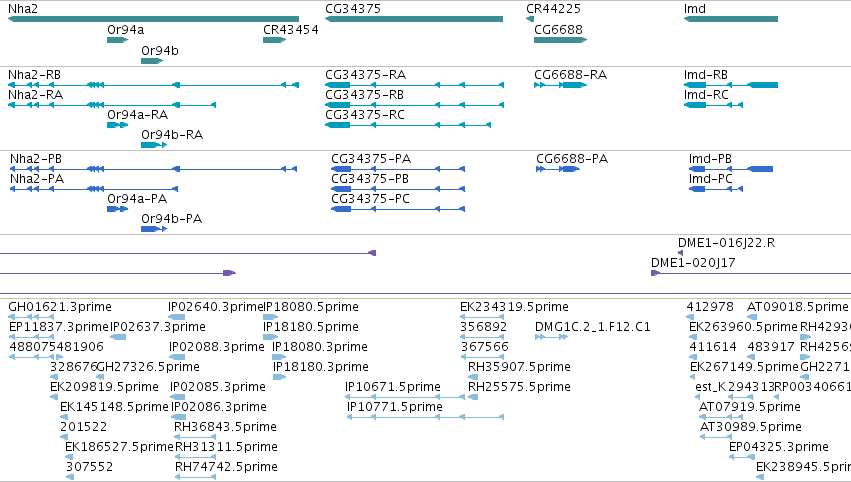Screen dimensions: 851x482
Task: Click the DME1-020J17 clone label
Action: pyautogui.click(x=693, y=263)
